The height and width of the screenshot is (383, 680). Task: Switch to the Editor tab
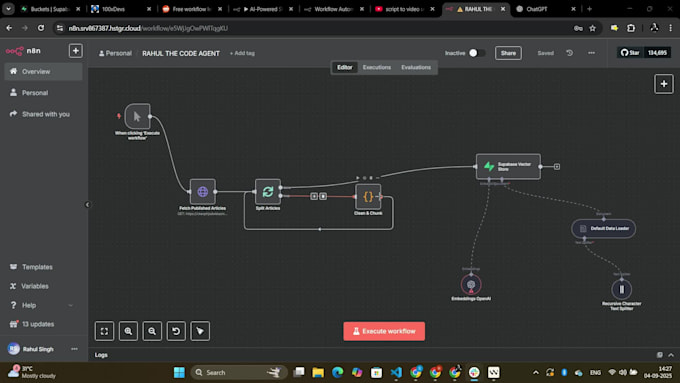pyautogui.click(x=345, y=67)
